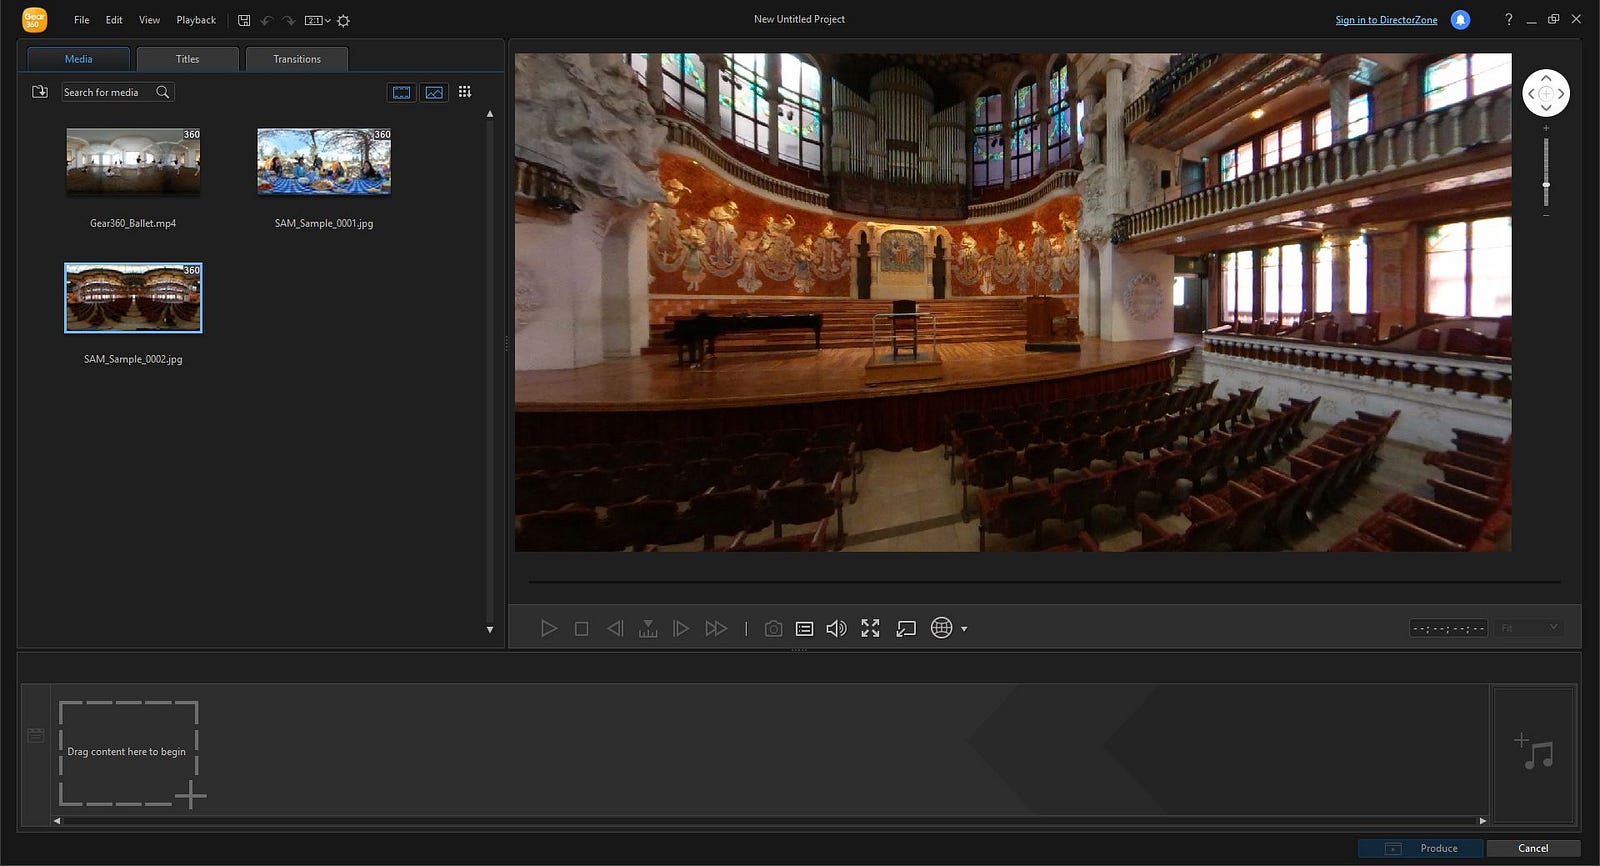Click the Produce button
Image resolution: width=1600 pixels, height=866 pixels.
[x=1421, y=848]
